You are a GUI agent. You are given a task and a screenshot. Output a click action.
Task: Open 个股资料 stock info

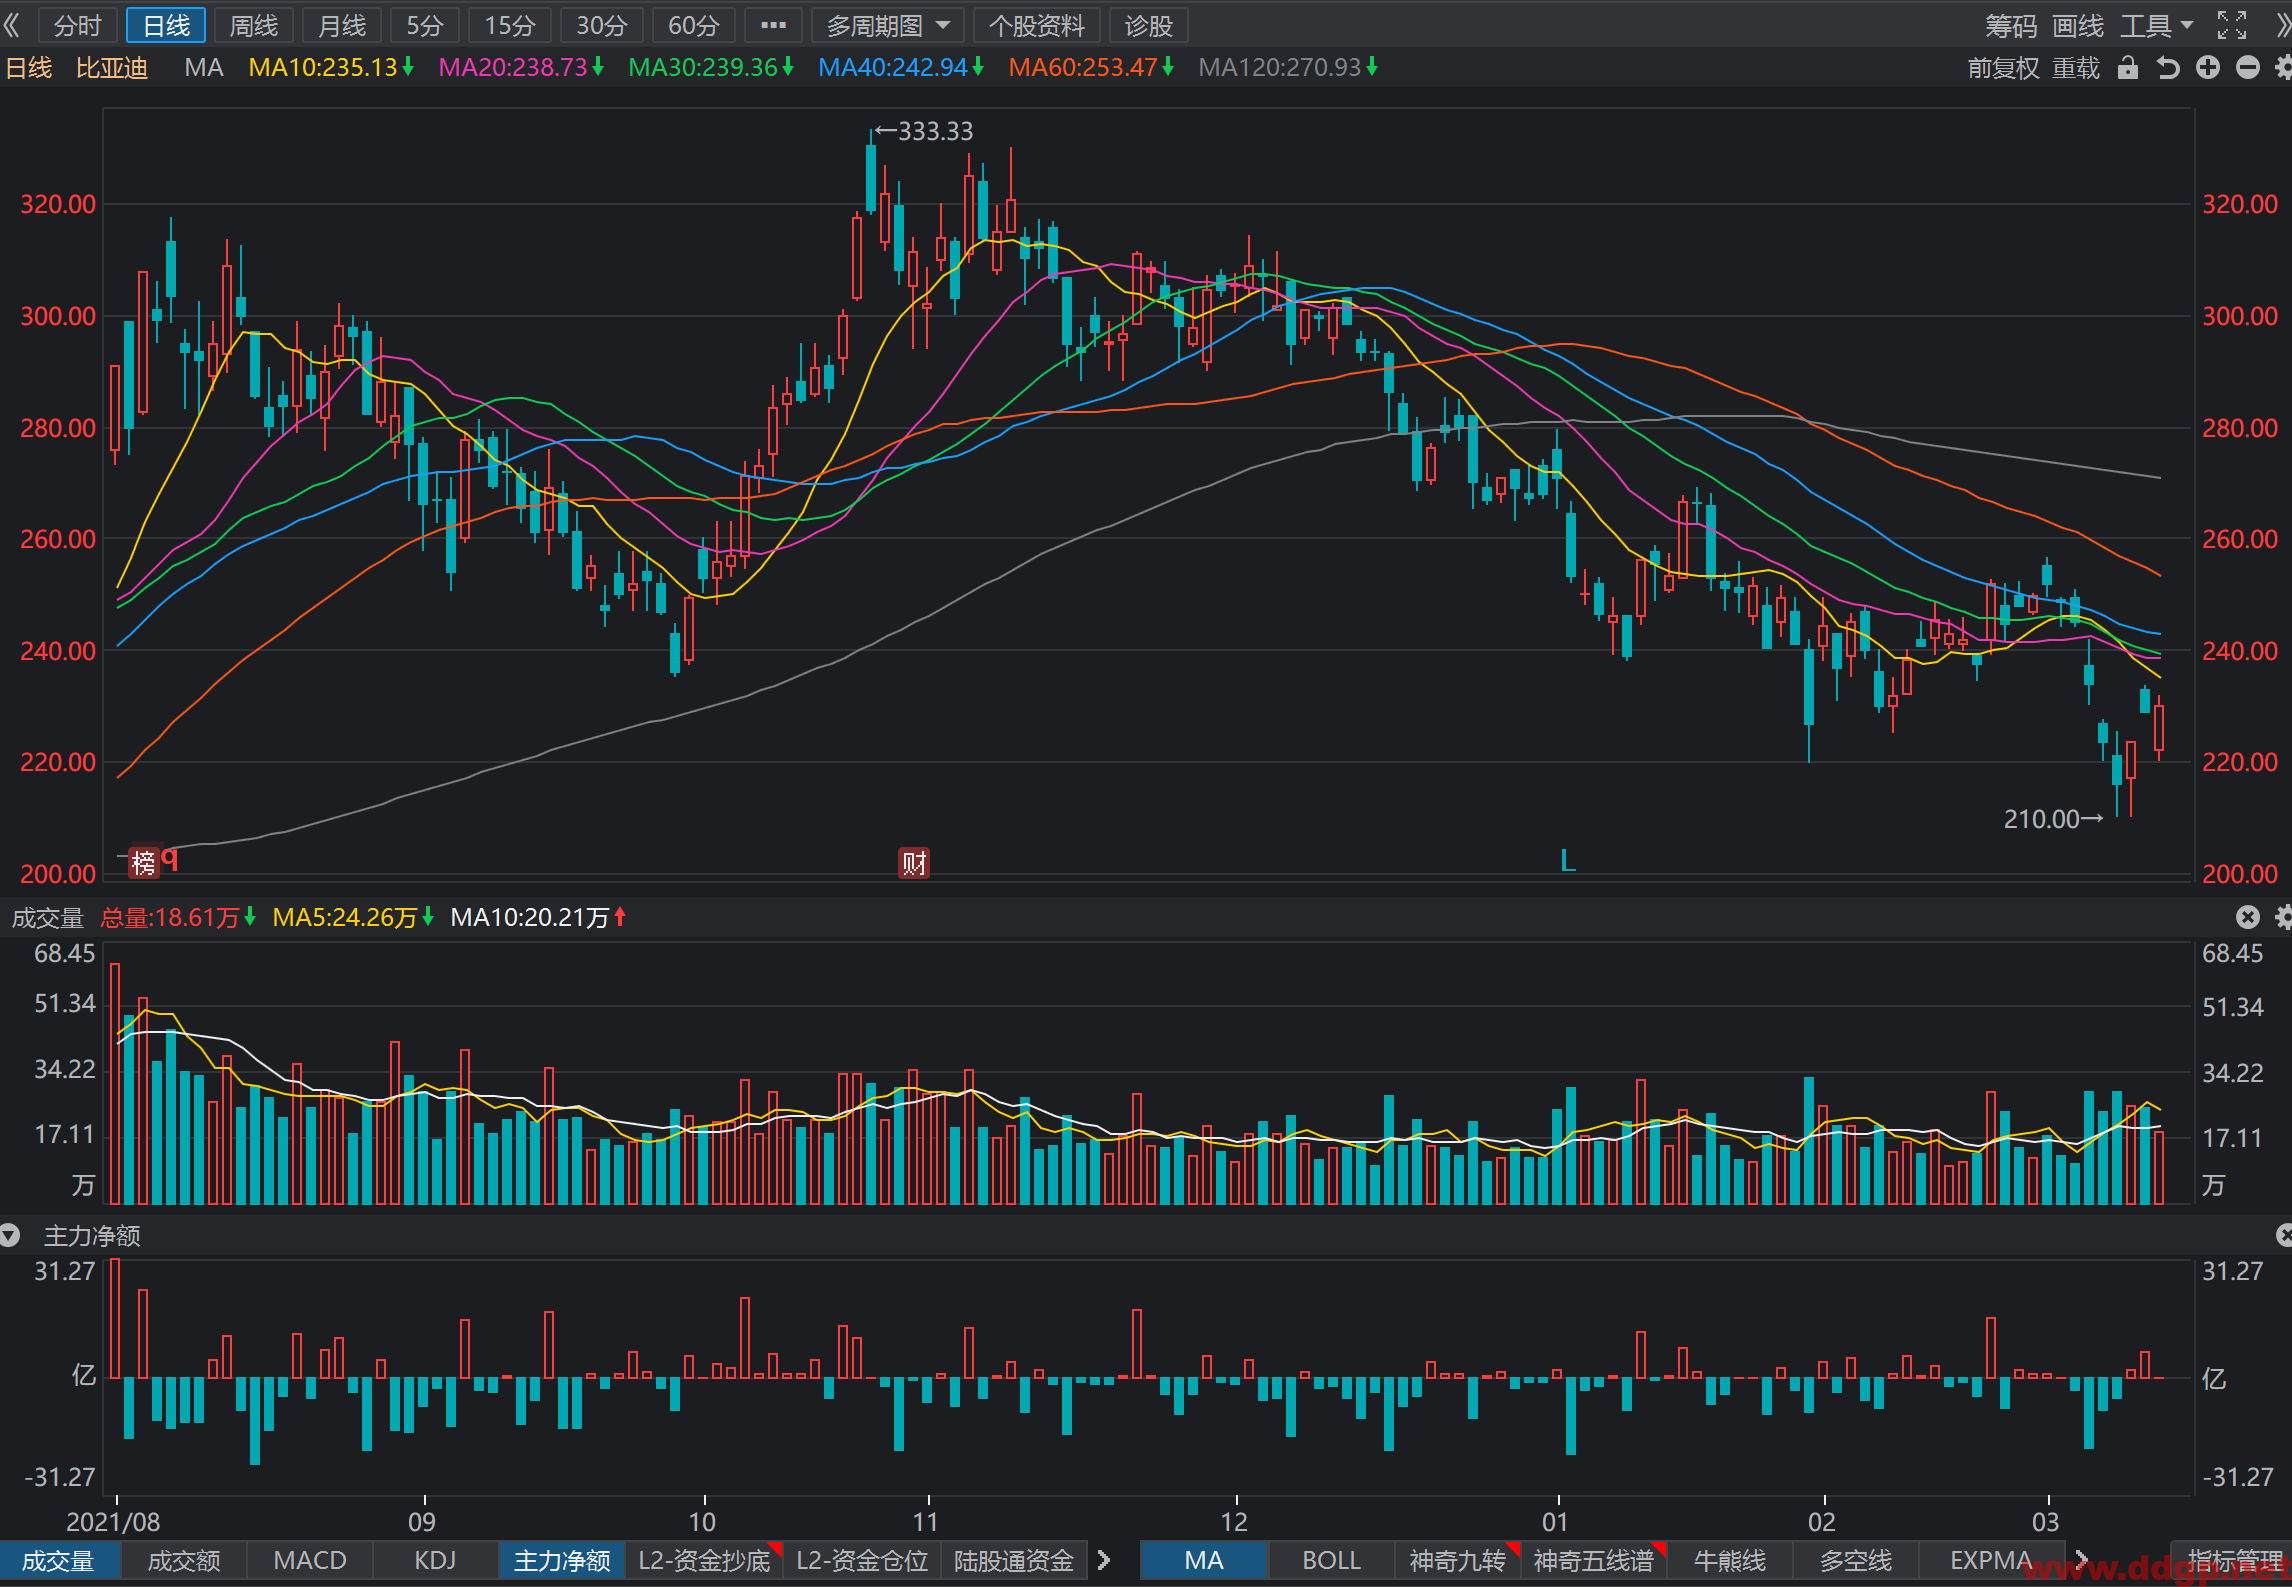coord(1037,26)
